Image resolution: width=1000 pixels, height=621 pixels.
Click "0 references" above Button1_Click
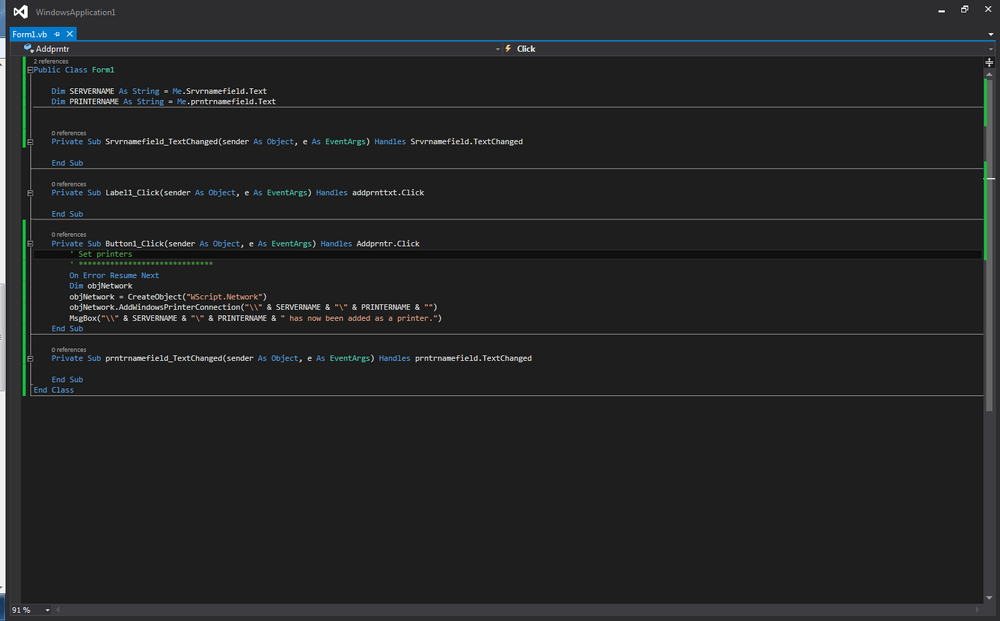coord(69,235)
